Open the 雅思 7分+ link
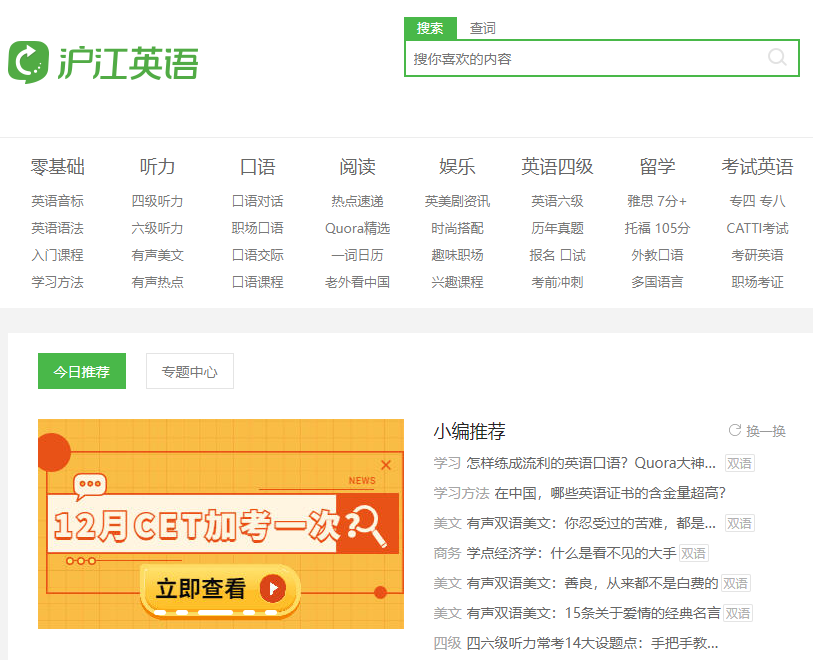Viewport: 813px width, 660px height. 655,199
